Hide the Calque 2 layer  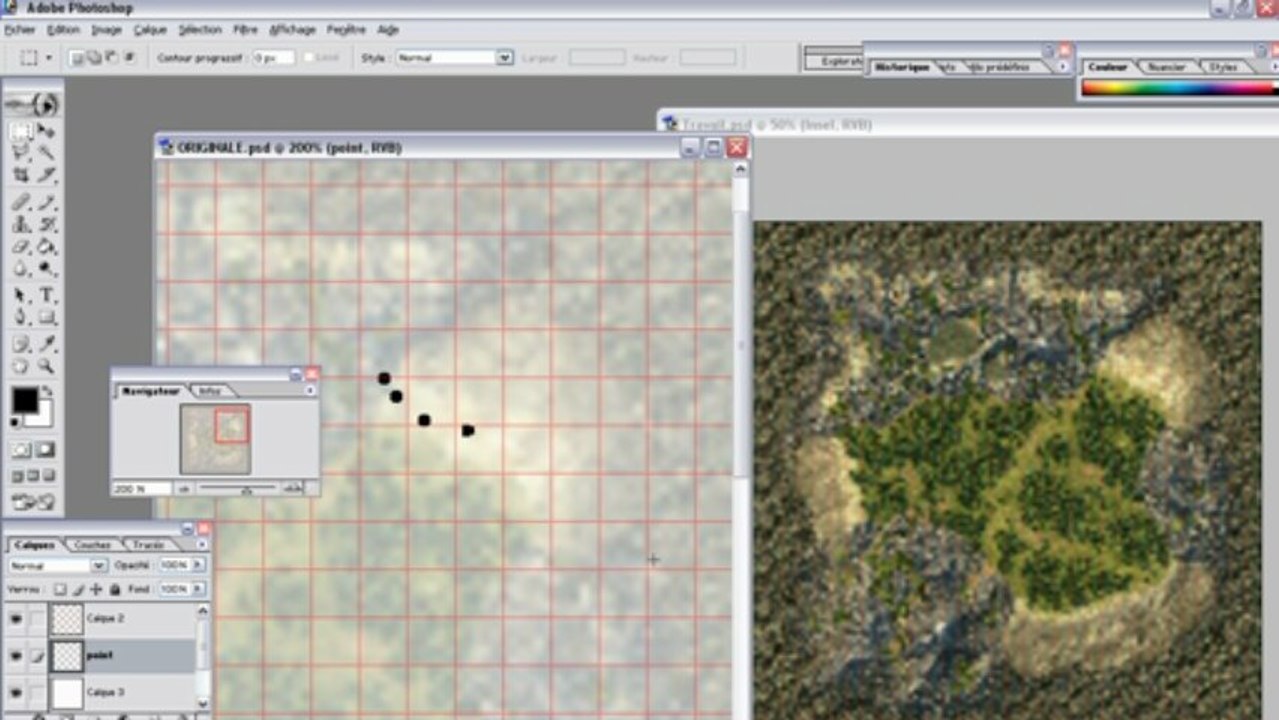(x=16, y=619)
